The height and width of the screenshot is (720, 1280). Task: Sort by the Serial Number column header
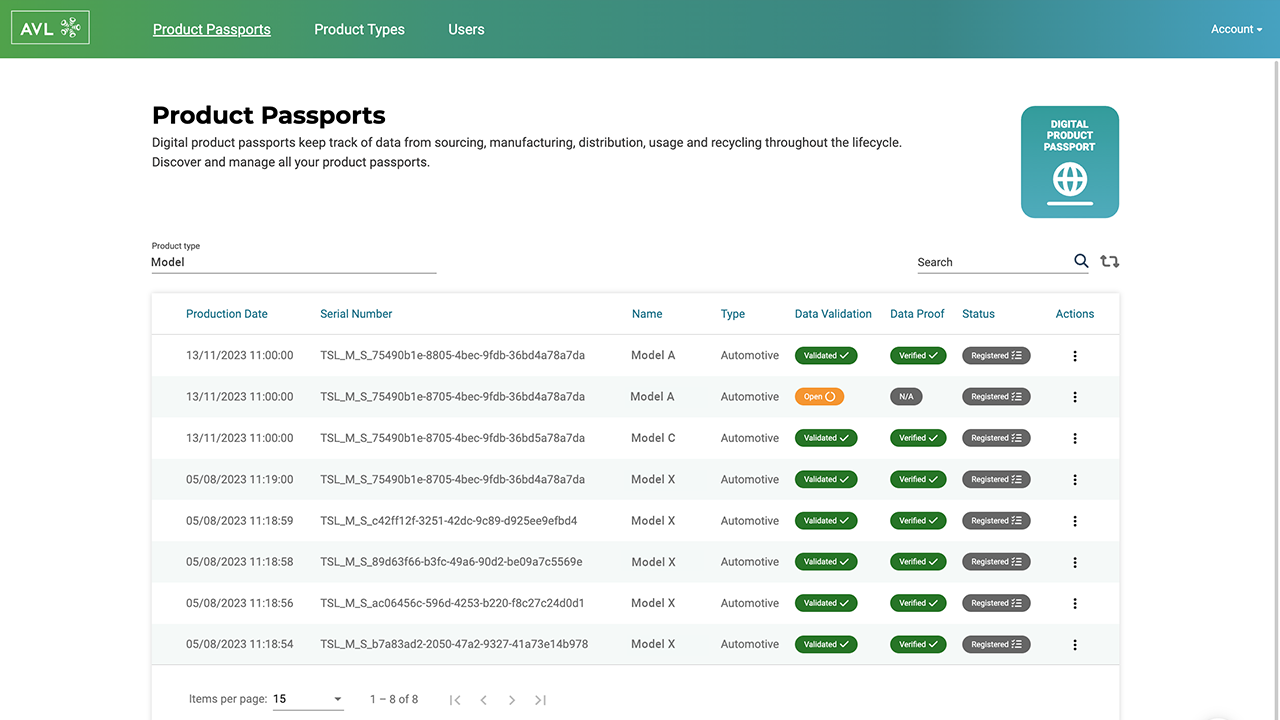[x=356, y=313]
